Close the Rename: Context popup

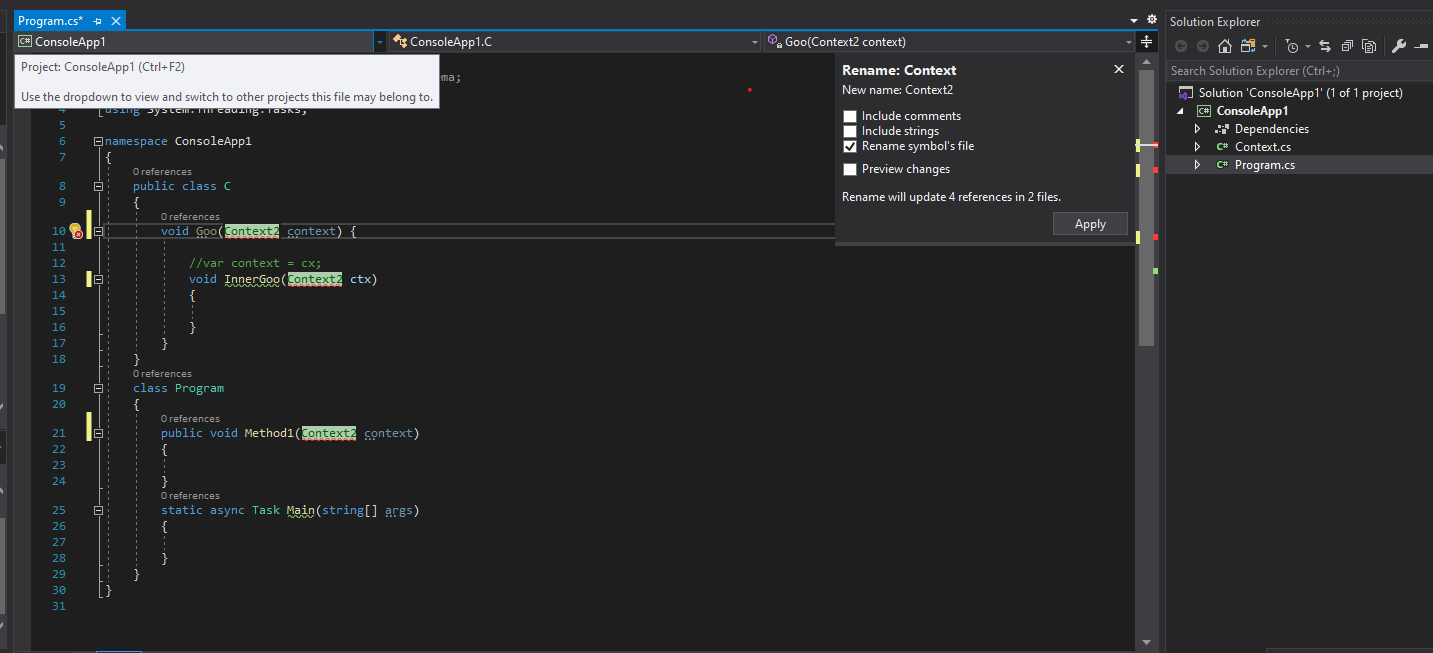pos(1118,69)
